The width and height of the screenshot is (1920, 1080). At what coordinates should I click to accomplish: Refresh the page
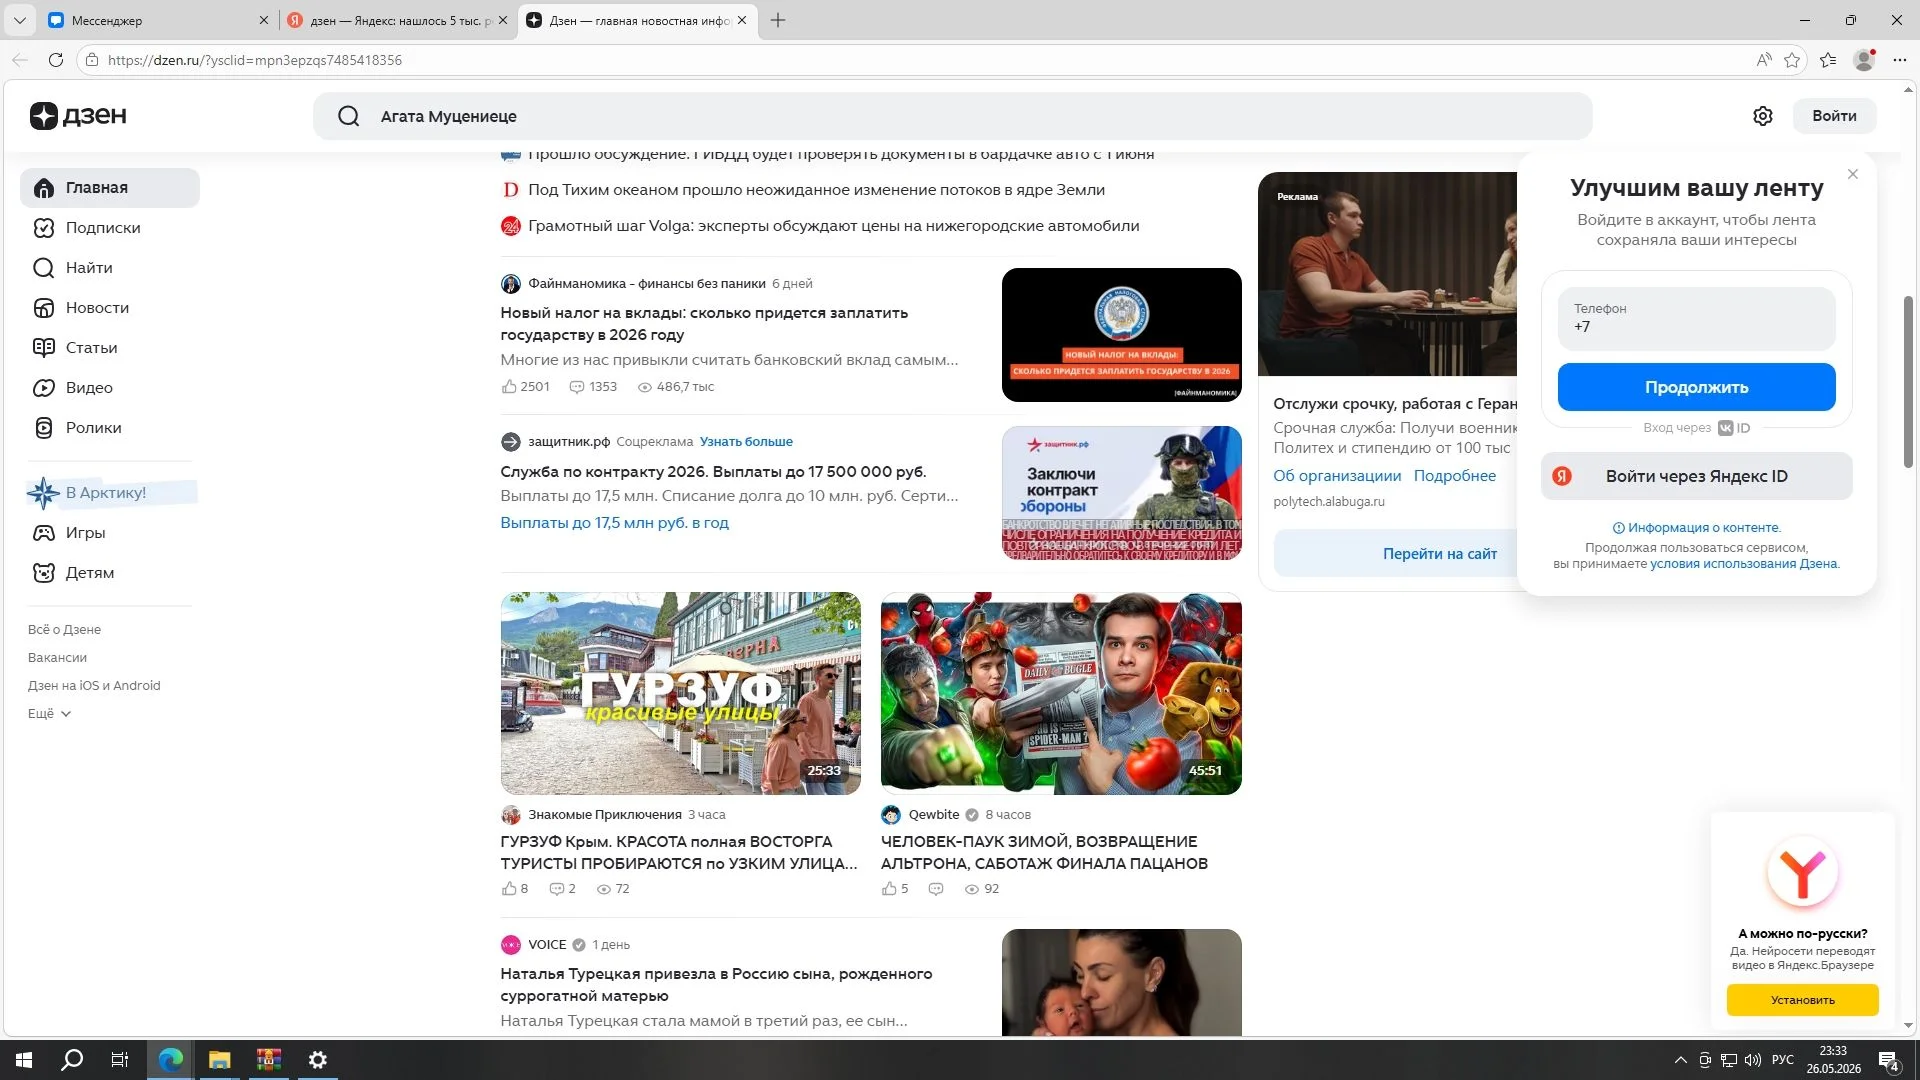[56, 60]
